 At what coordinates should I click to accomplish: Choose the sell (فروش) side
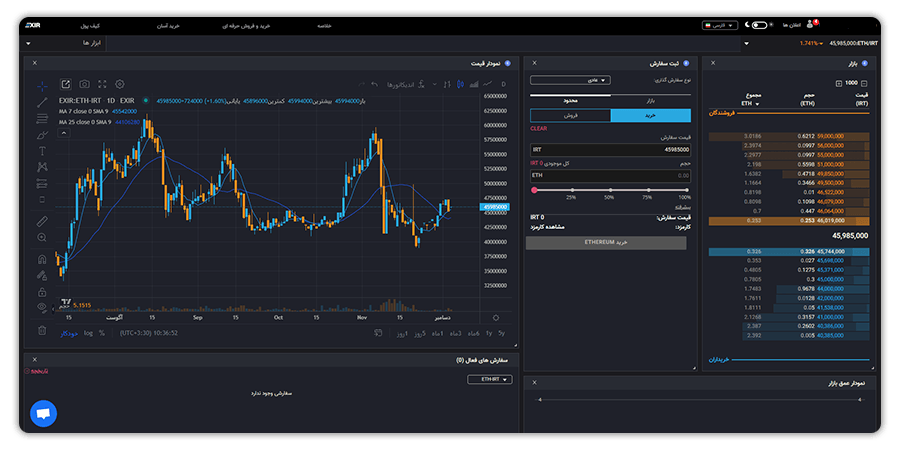[x=570, y=115]
